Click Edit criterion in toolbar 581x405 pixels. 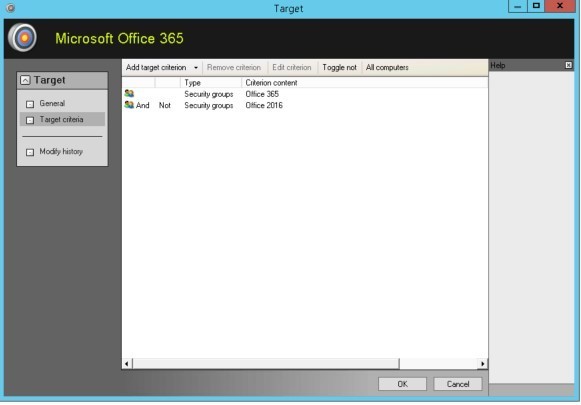coord(292,67)
